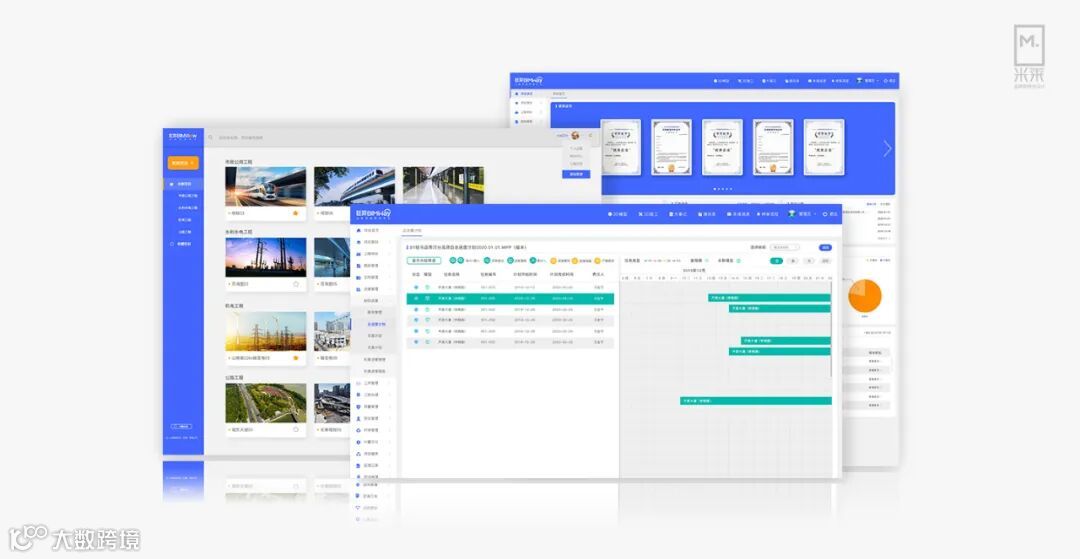Open the wind turbines project thumbnail

click(266, 331)
